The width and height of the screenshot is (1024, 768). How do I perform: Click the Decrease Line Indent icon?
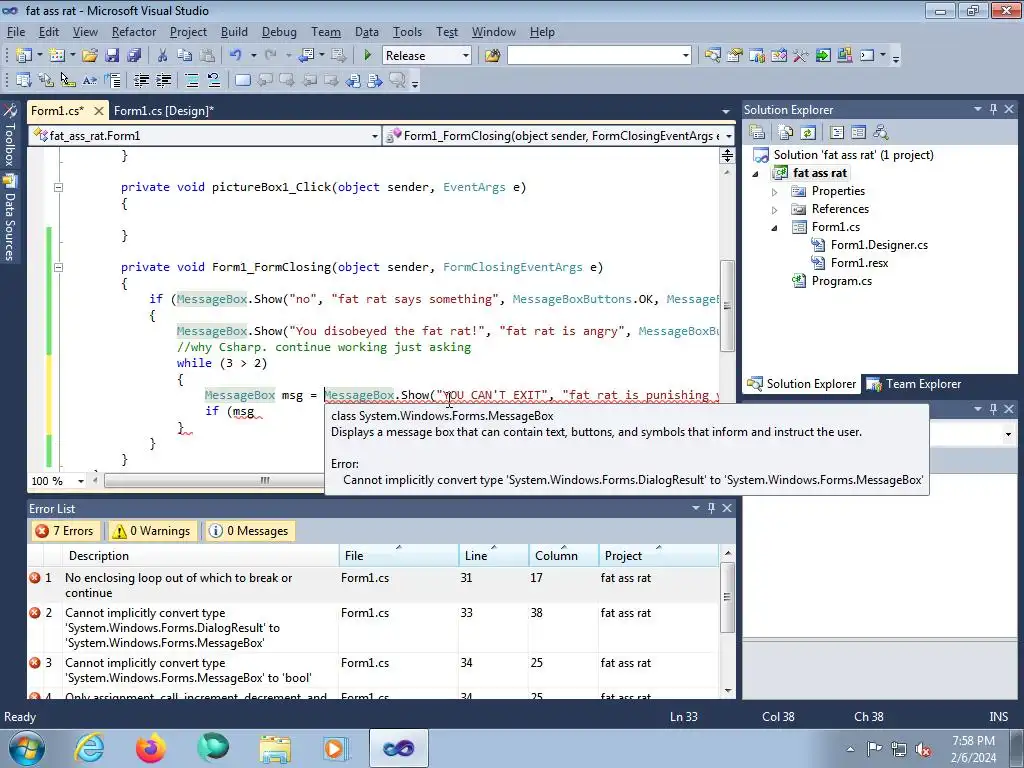point(141,80)
